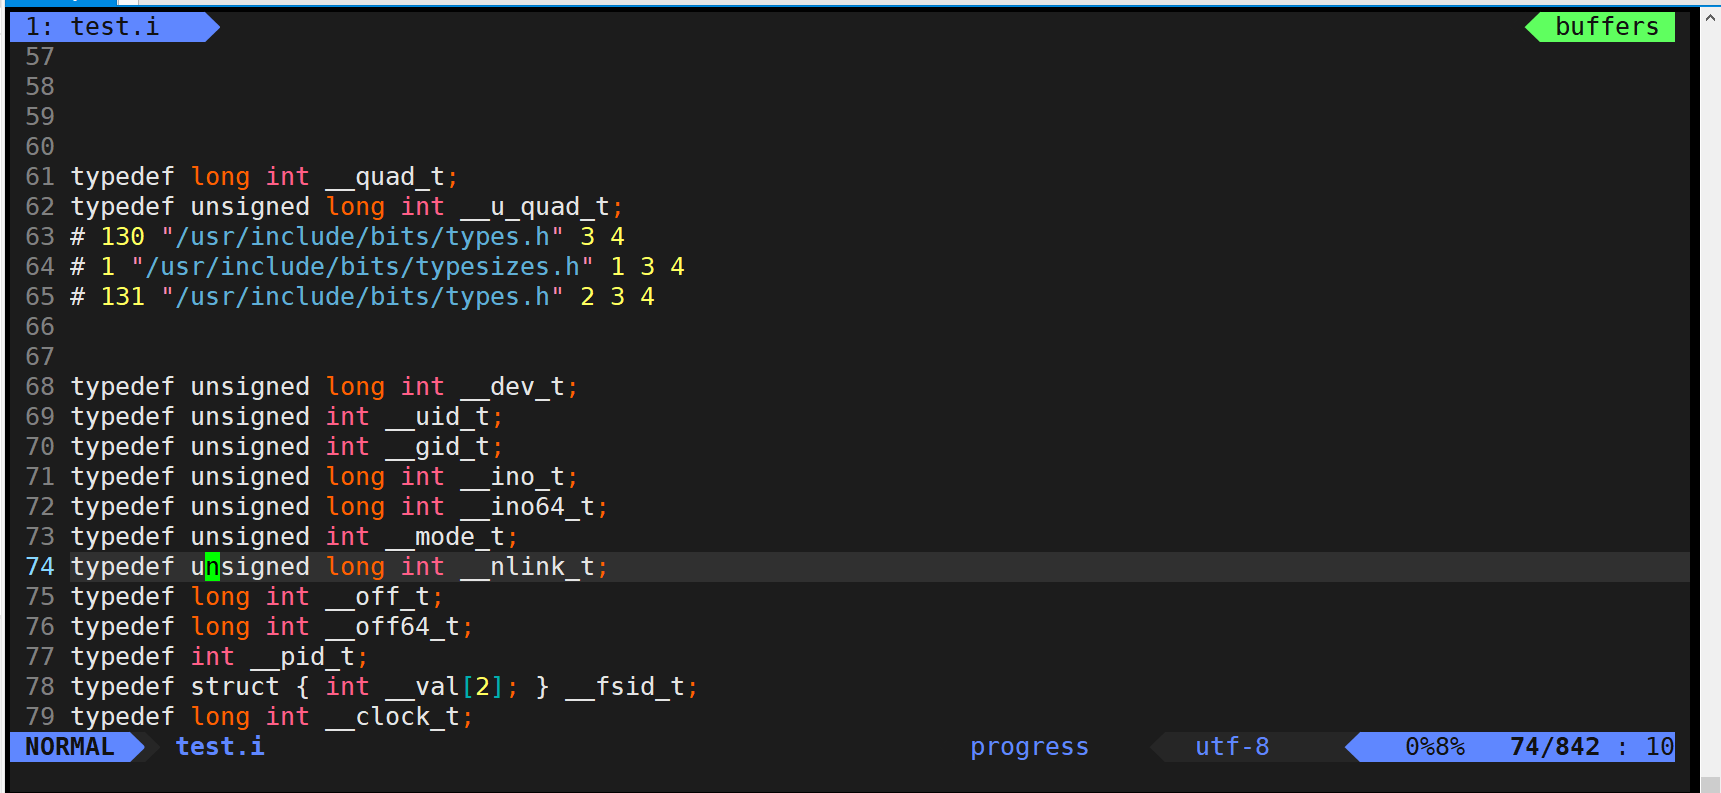Click 'int' keyword on line 77
The image size is (1721, 793).
click(212, 657)
